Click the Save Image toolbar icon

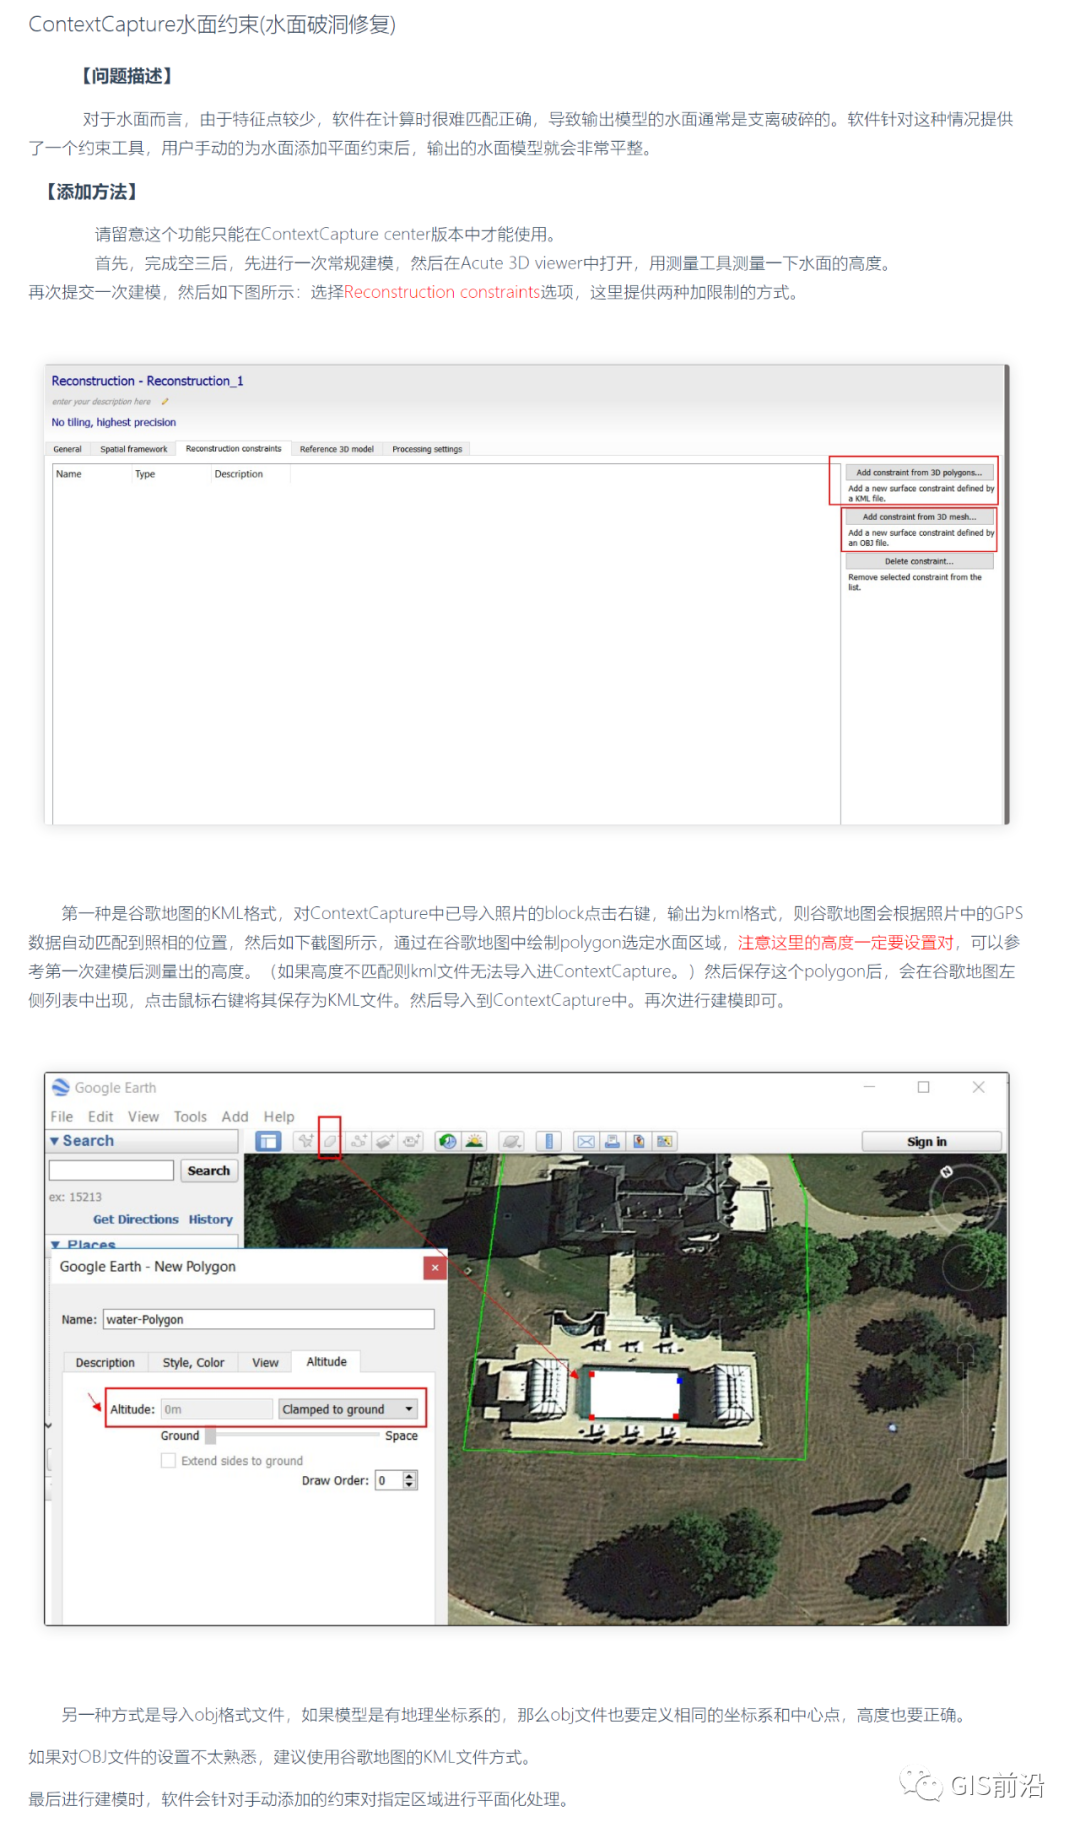click(638, 1141)
